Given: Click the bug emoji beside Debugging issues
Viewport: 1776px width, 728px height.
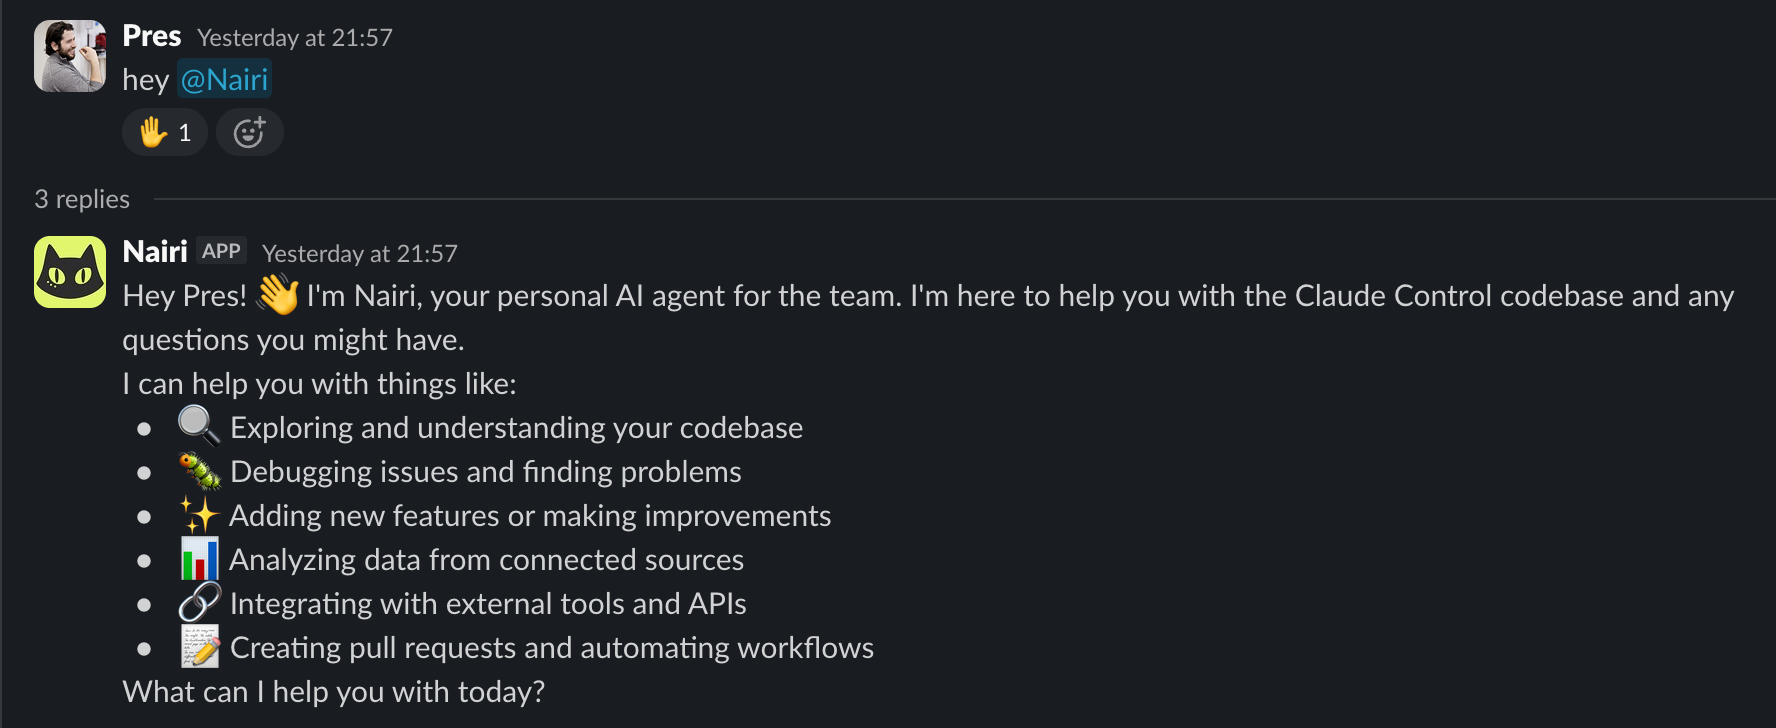Looking at the screenshot, I should coord(199,471).
